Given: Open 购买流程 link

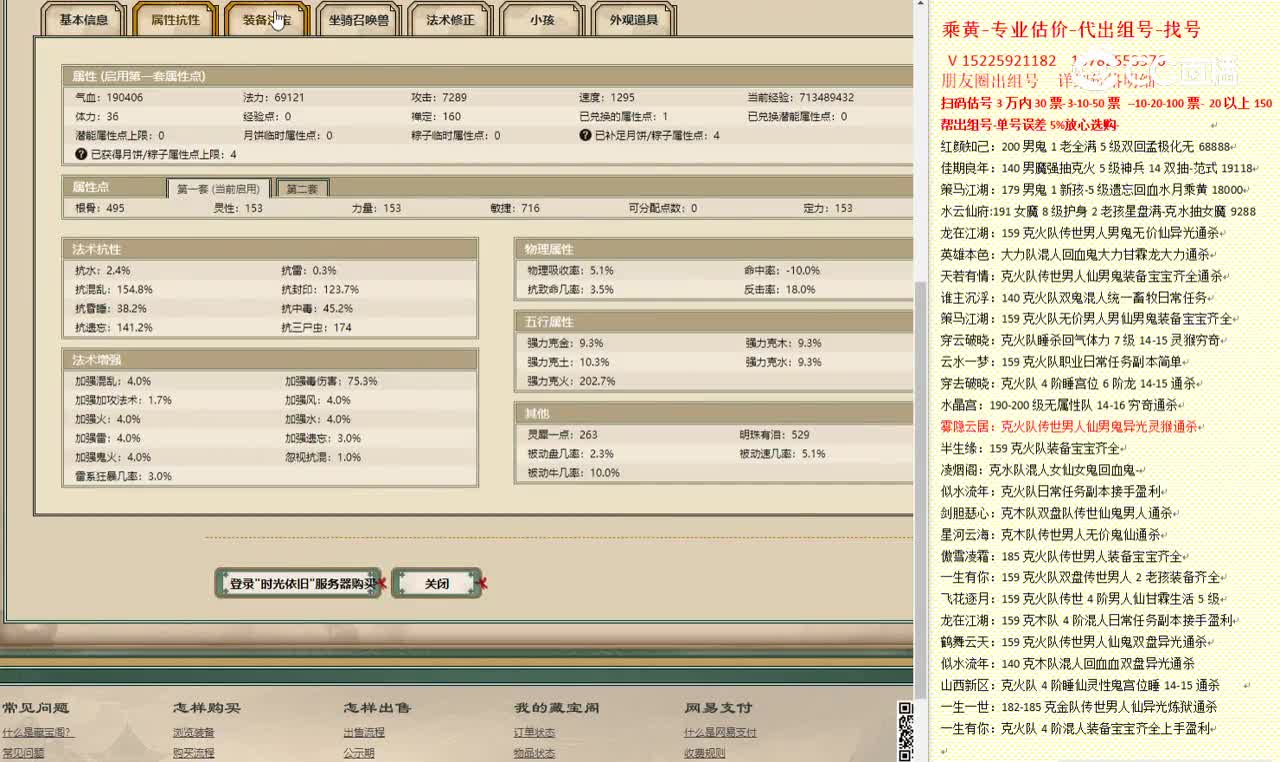Looking at the screenshot, I should [193, 753].
